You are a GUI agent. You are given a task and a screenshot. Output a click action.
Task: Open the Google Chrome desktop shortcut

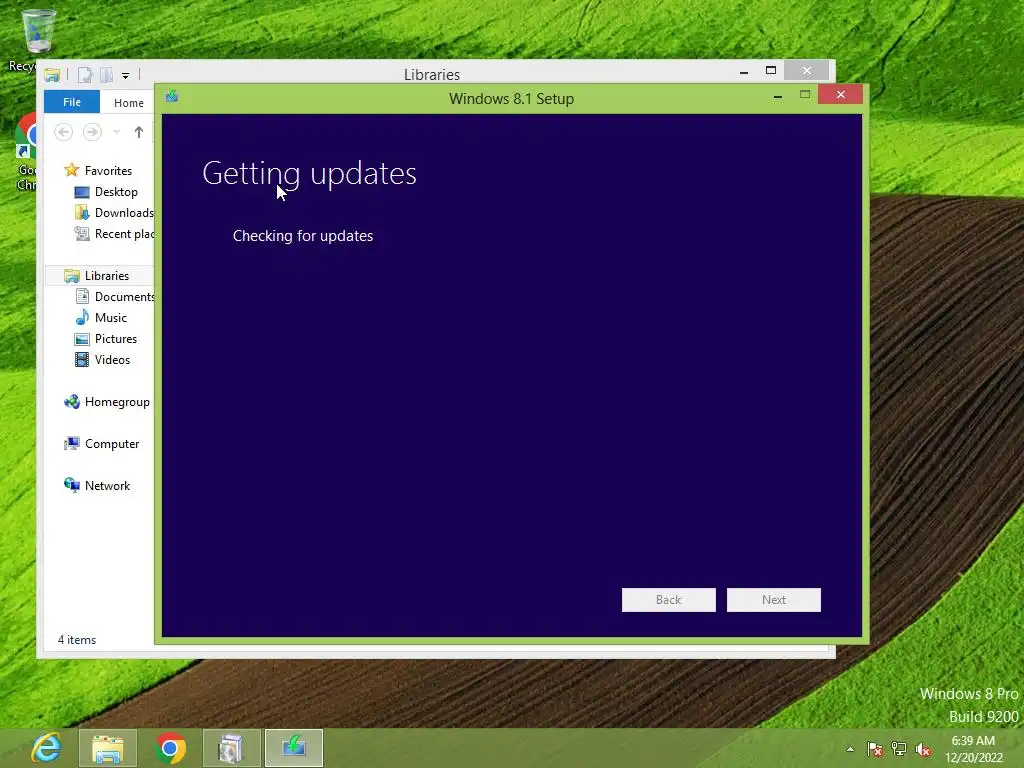tap(26, 137)
